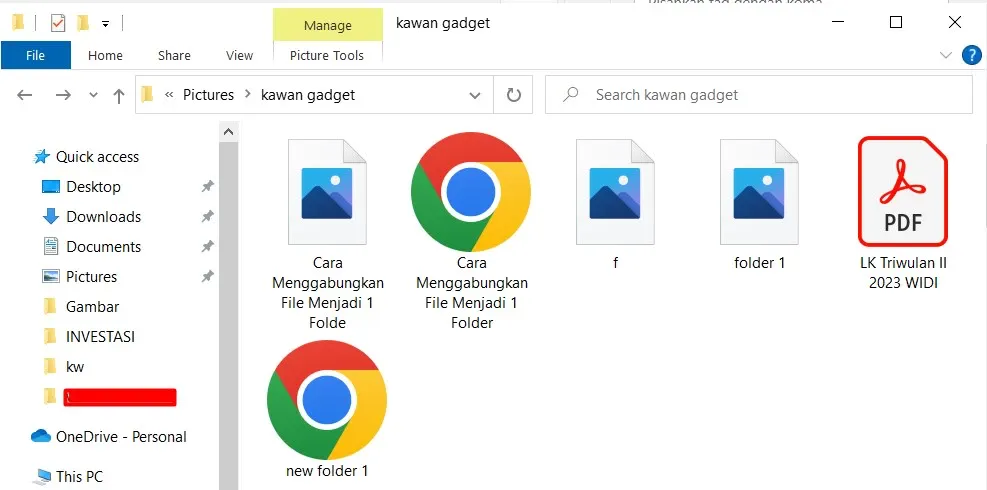This screenshot has width=987, height=490.
Task: Click the 'new folder 1' file name
Action: (327, 471)
